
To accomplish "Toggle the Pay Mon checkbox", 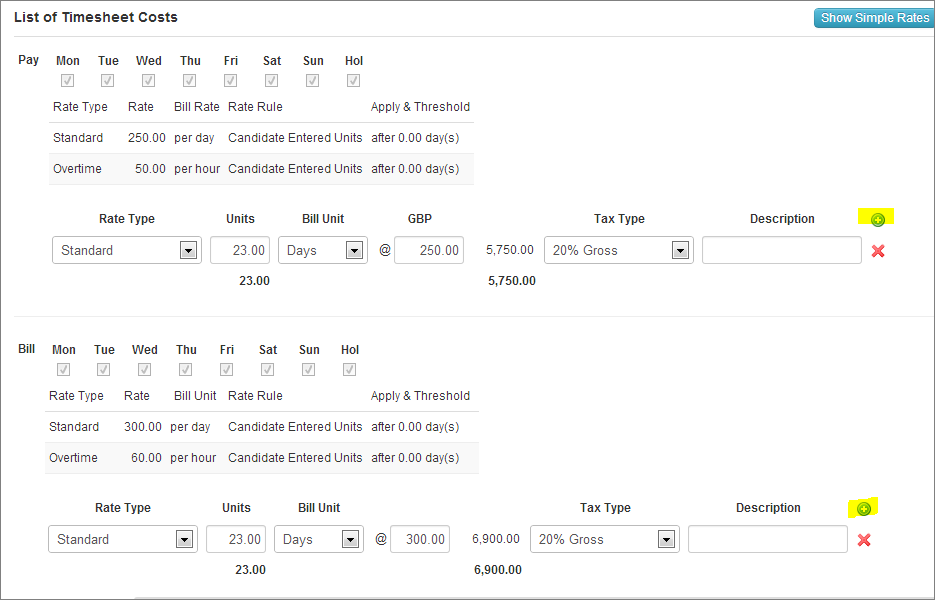I will (67, 81).
